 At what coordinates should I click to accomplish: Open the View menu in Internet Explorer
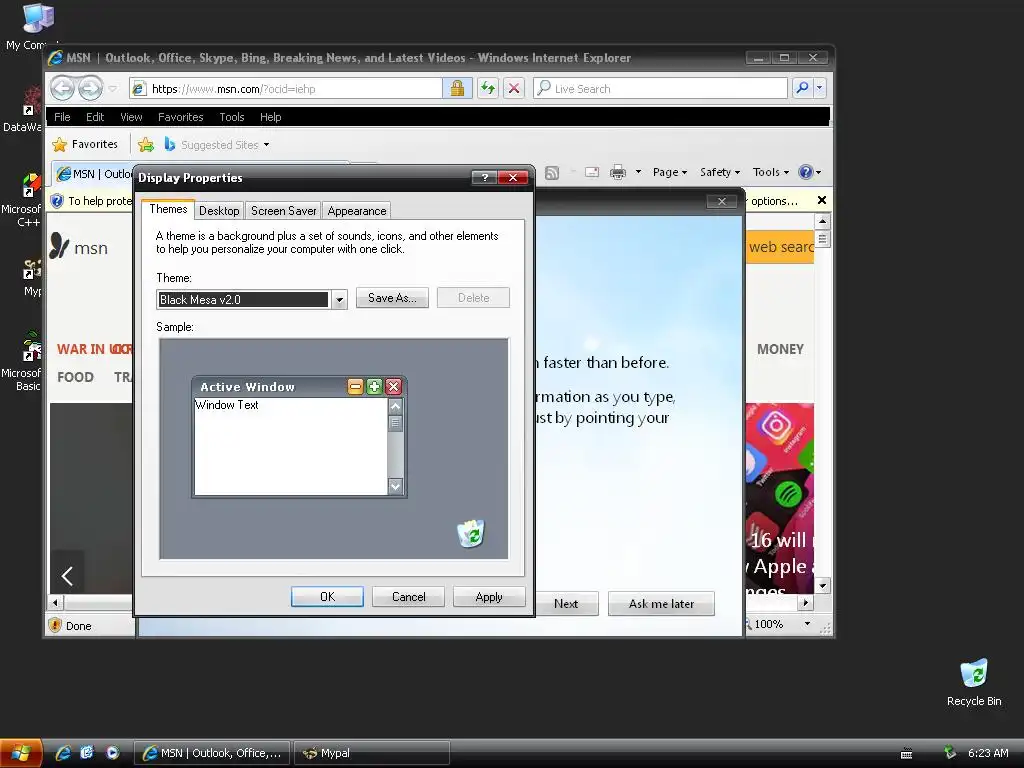pos(131,117)
